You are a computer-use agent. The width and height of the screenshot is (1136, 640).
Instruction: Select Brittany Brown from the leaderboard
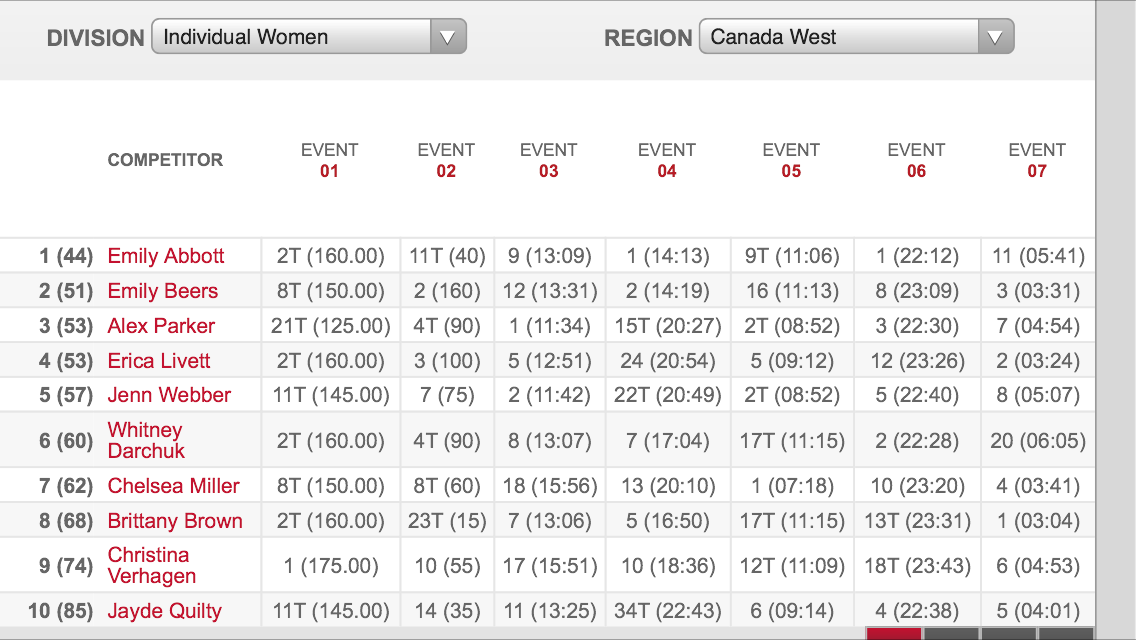(175, 521)
